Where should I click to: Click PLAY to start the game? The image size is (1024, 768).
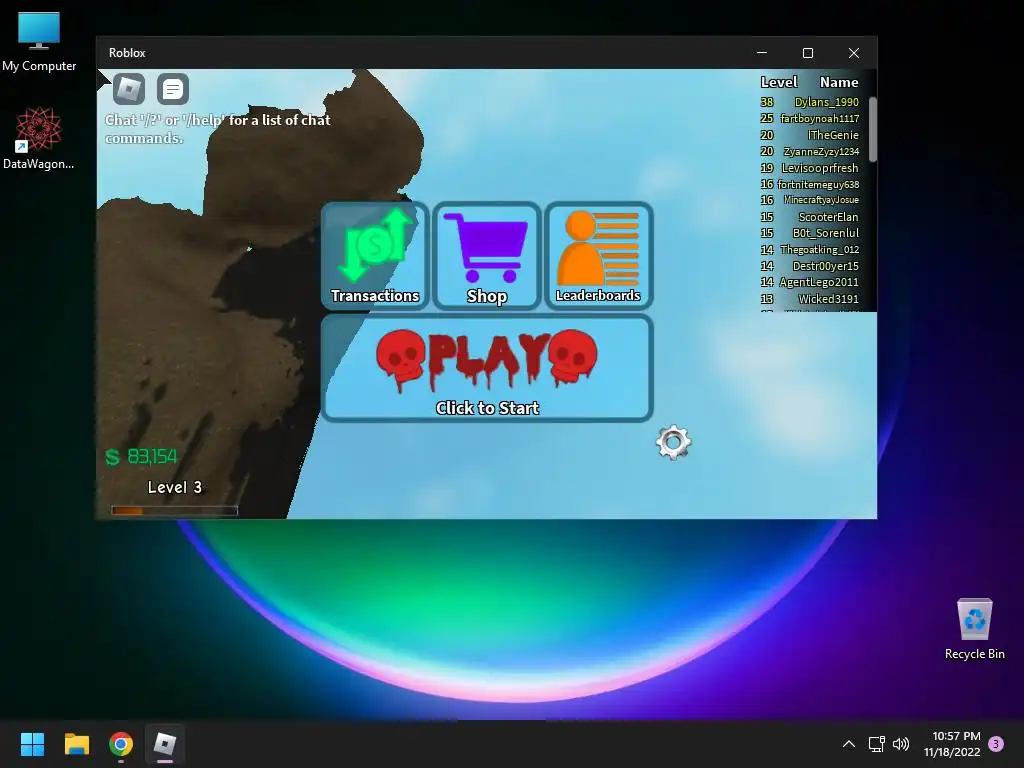pos(487,368)
